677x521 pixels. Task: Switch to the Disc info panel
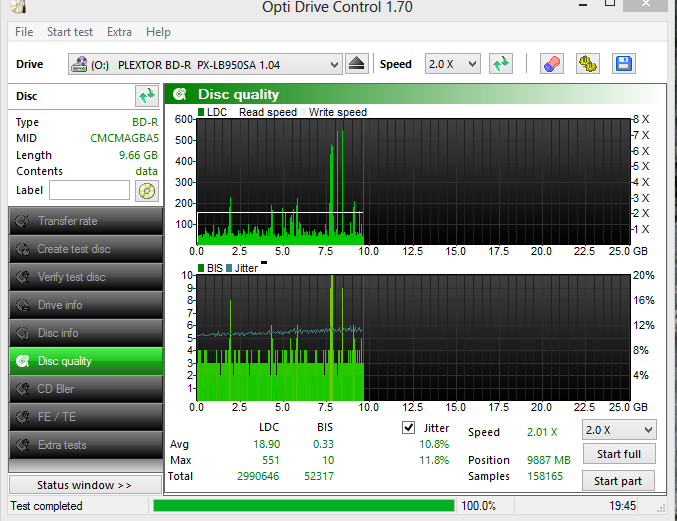click(86, 333)
